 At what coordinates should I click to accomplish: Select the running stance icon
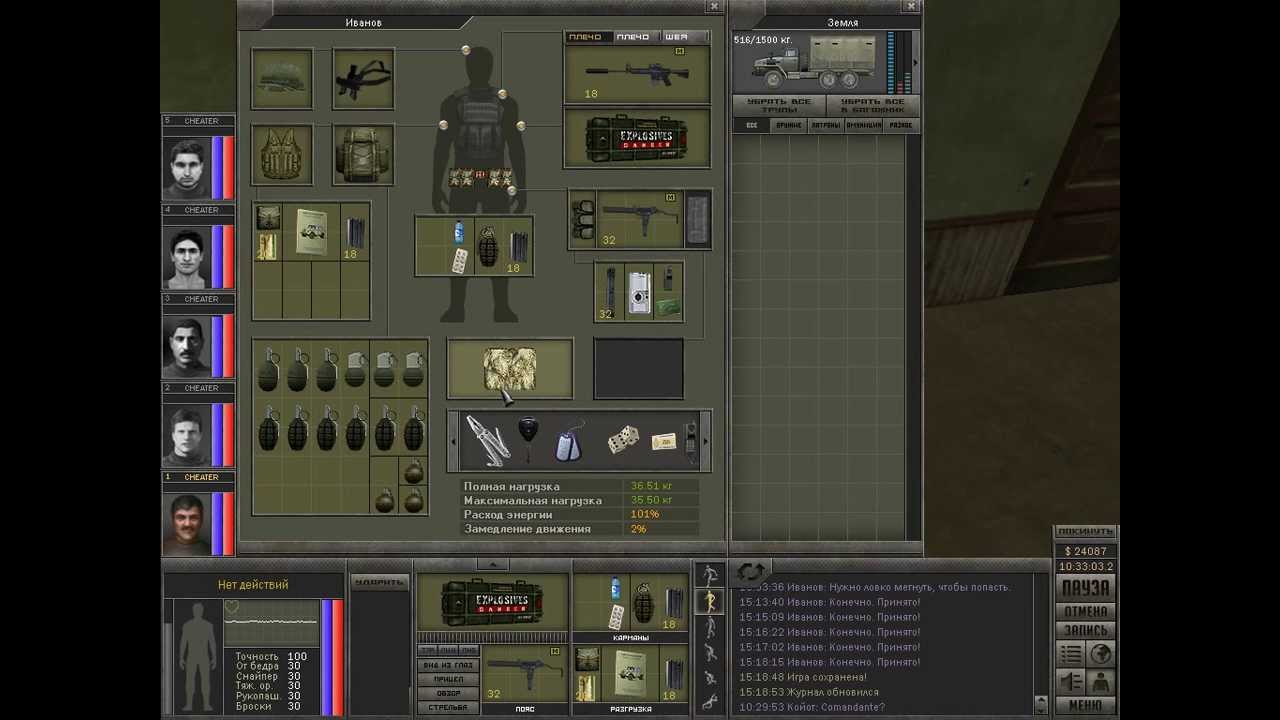710,575
